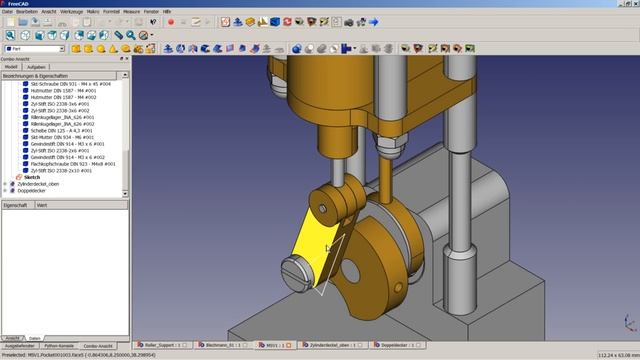Open dropdown arrow beside the join parts icon
Viewport: 640px width, 360px height.
(x=354, y=49)
